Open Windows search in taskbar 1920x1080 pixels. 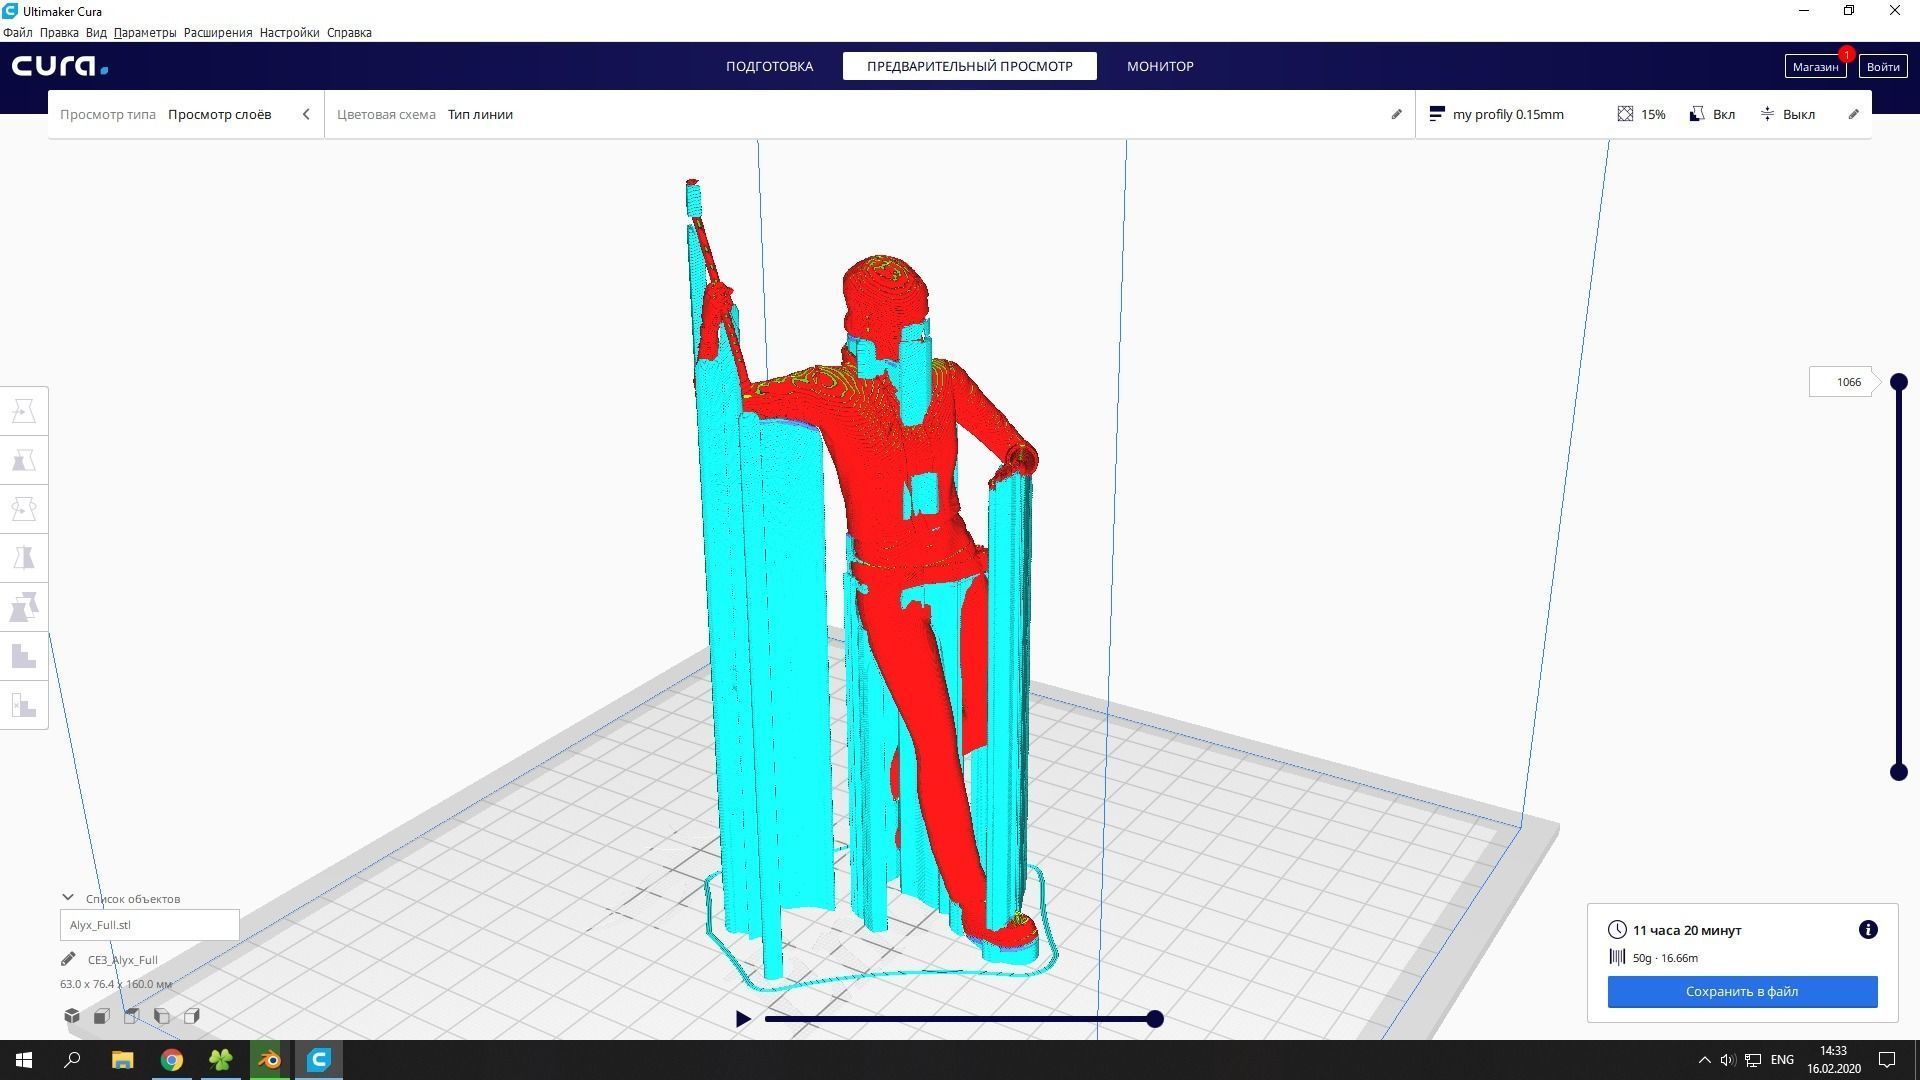pos(72,1060)
